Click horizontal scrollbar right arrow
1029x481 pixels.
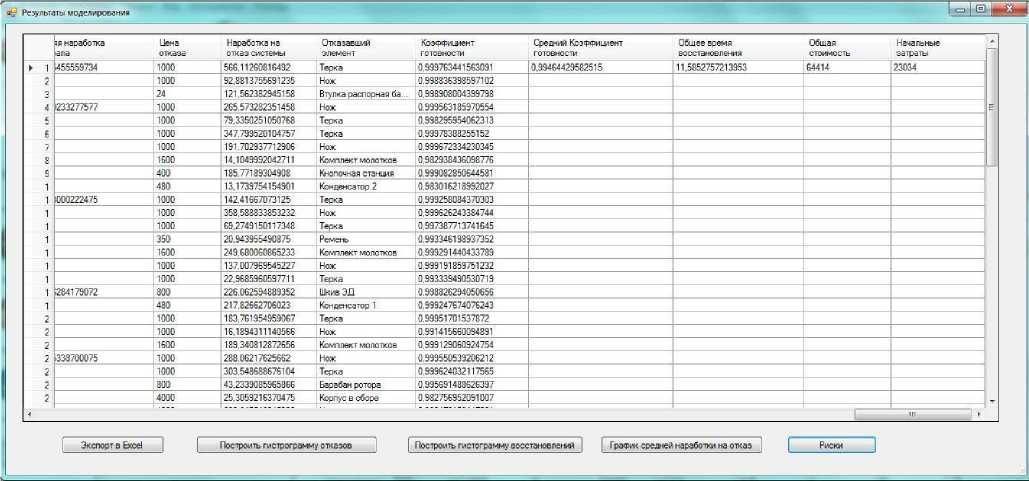980,414
